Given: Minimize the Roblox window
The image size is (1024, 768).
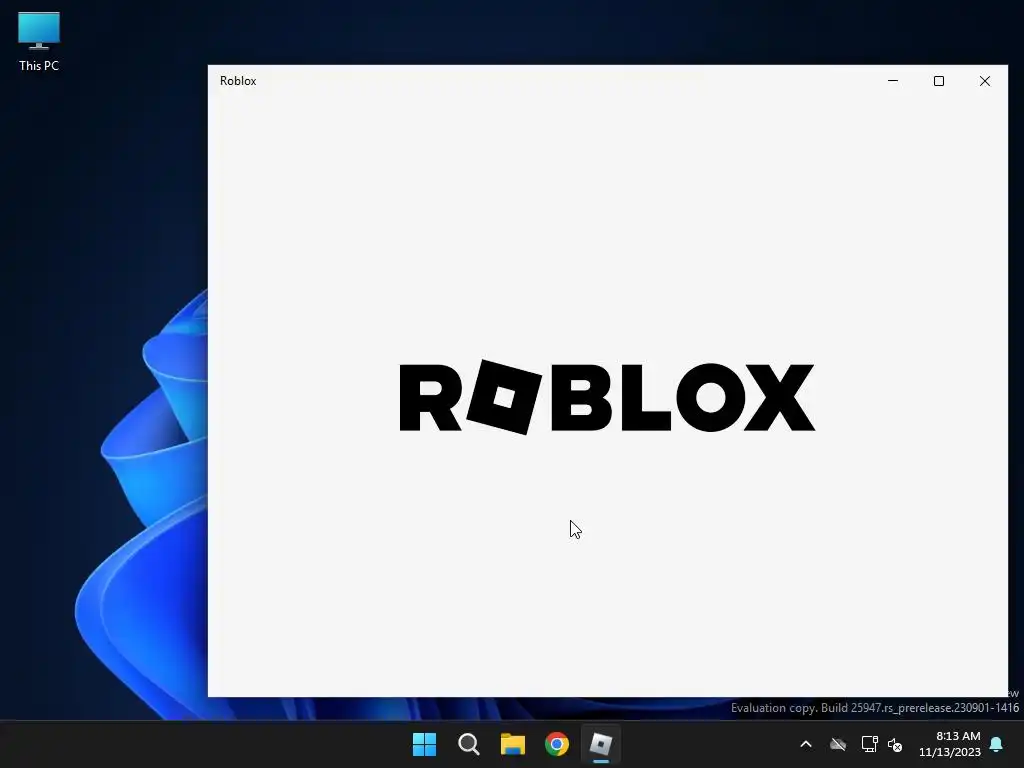Looking at the screenshot, I should click(x=893, y=81).
